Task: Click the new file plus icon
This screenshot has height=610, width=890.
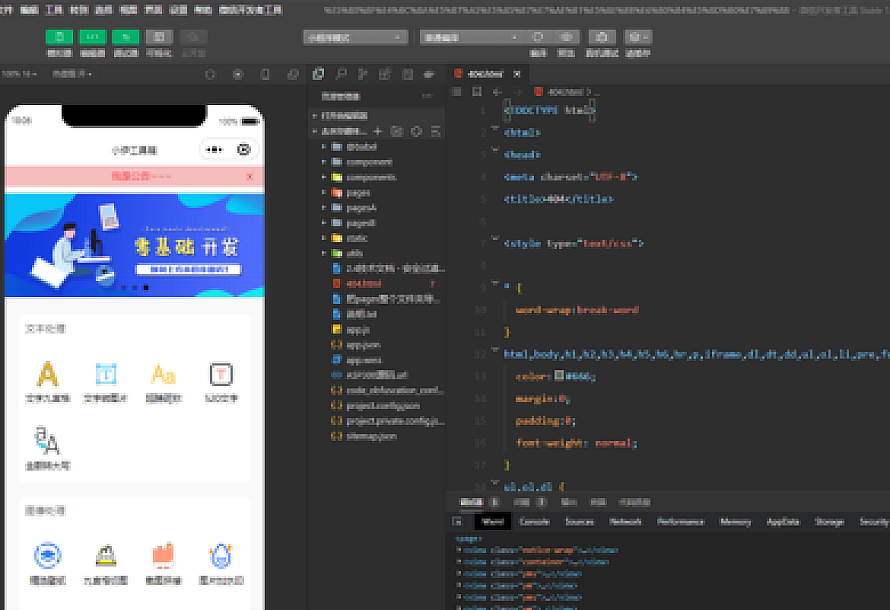Action: pos(378,131)
